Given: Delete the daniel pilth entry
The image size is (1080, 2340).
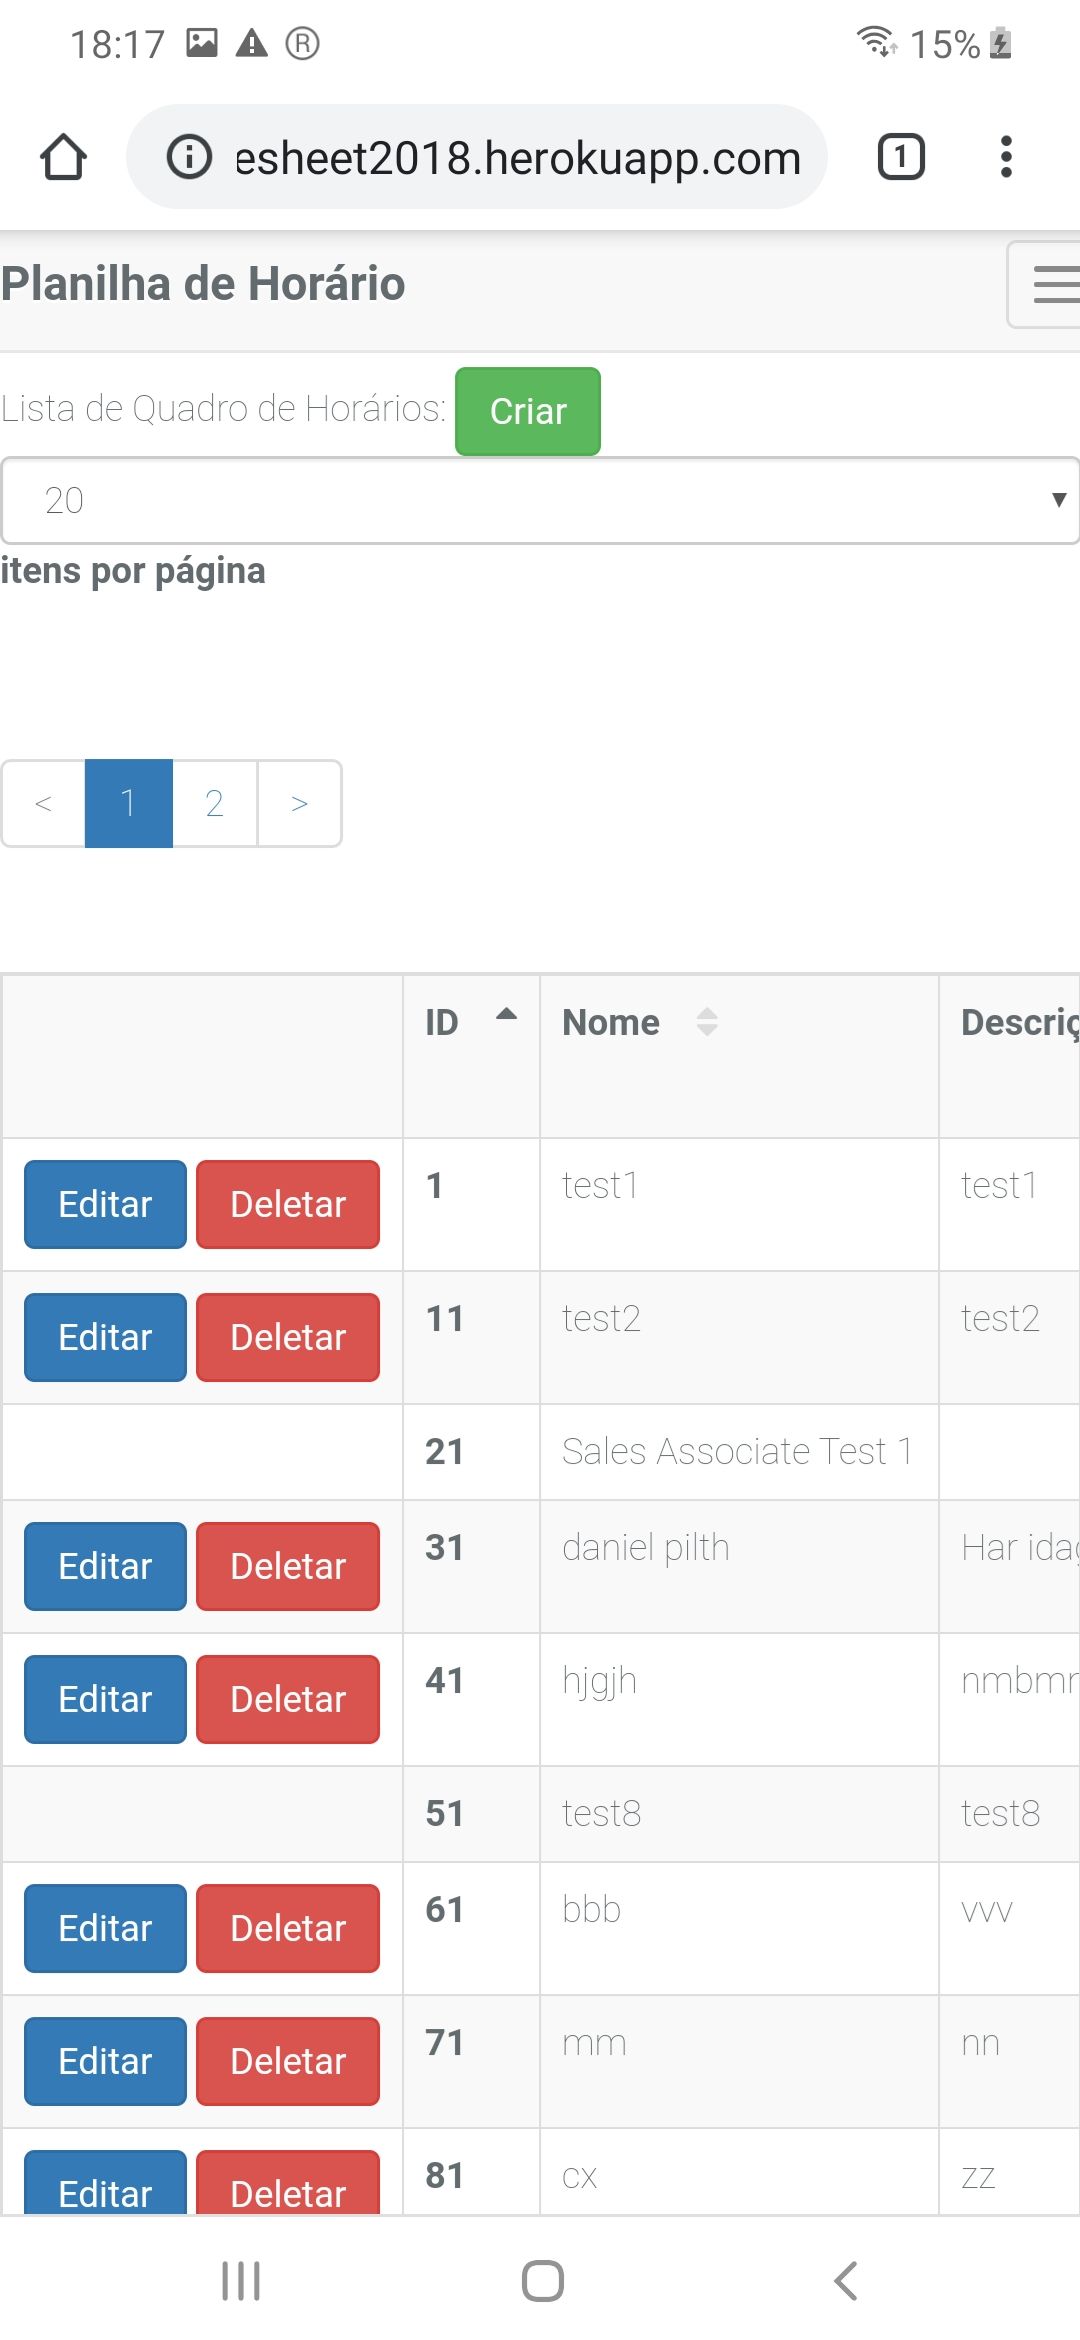Looking at the screenshot, I should click(288, 1566).
